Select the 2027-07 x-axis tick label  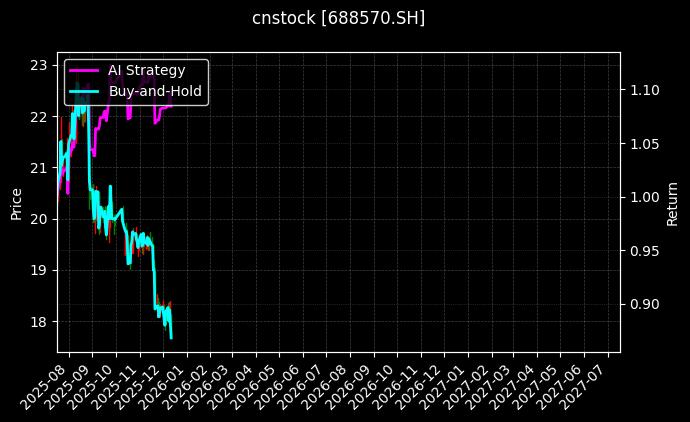coord(588,383)
